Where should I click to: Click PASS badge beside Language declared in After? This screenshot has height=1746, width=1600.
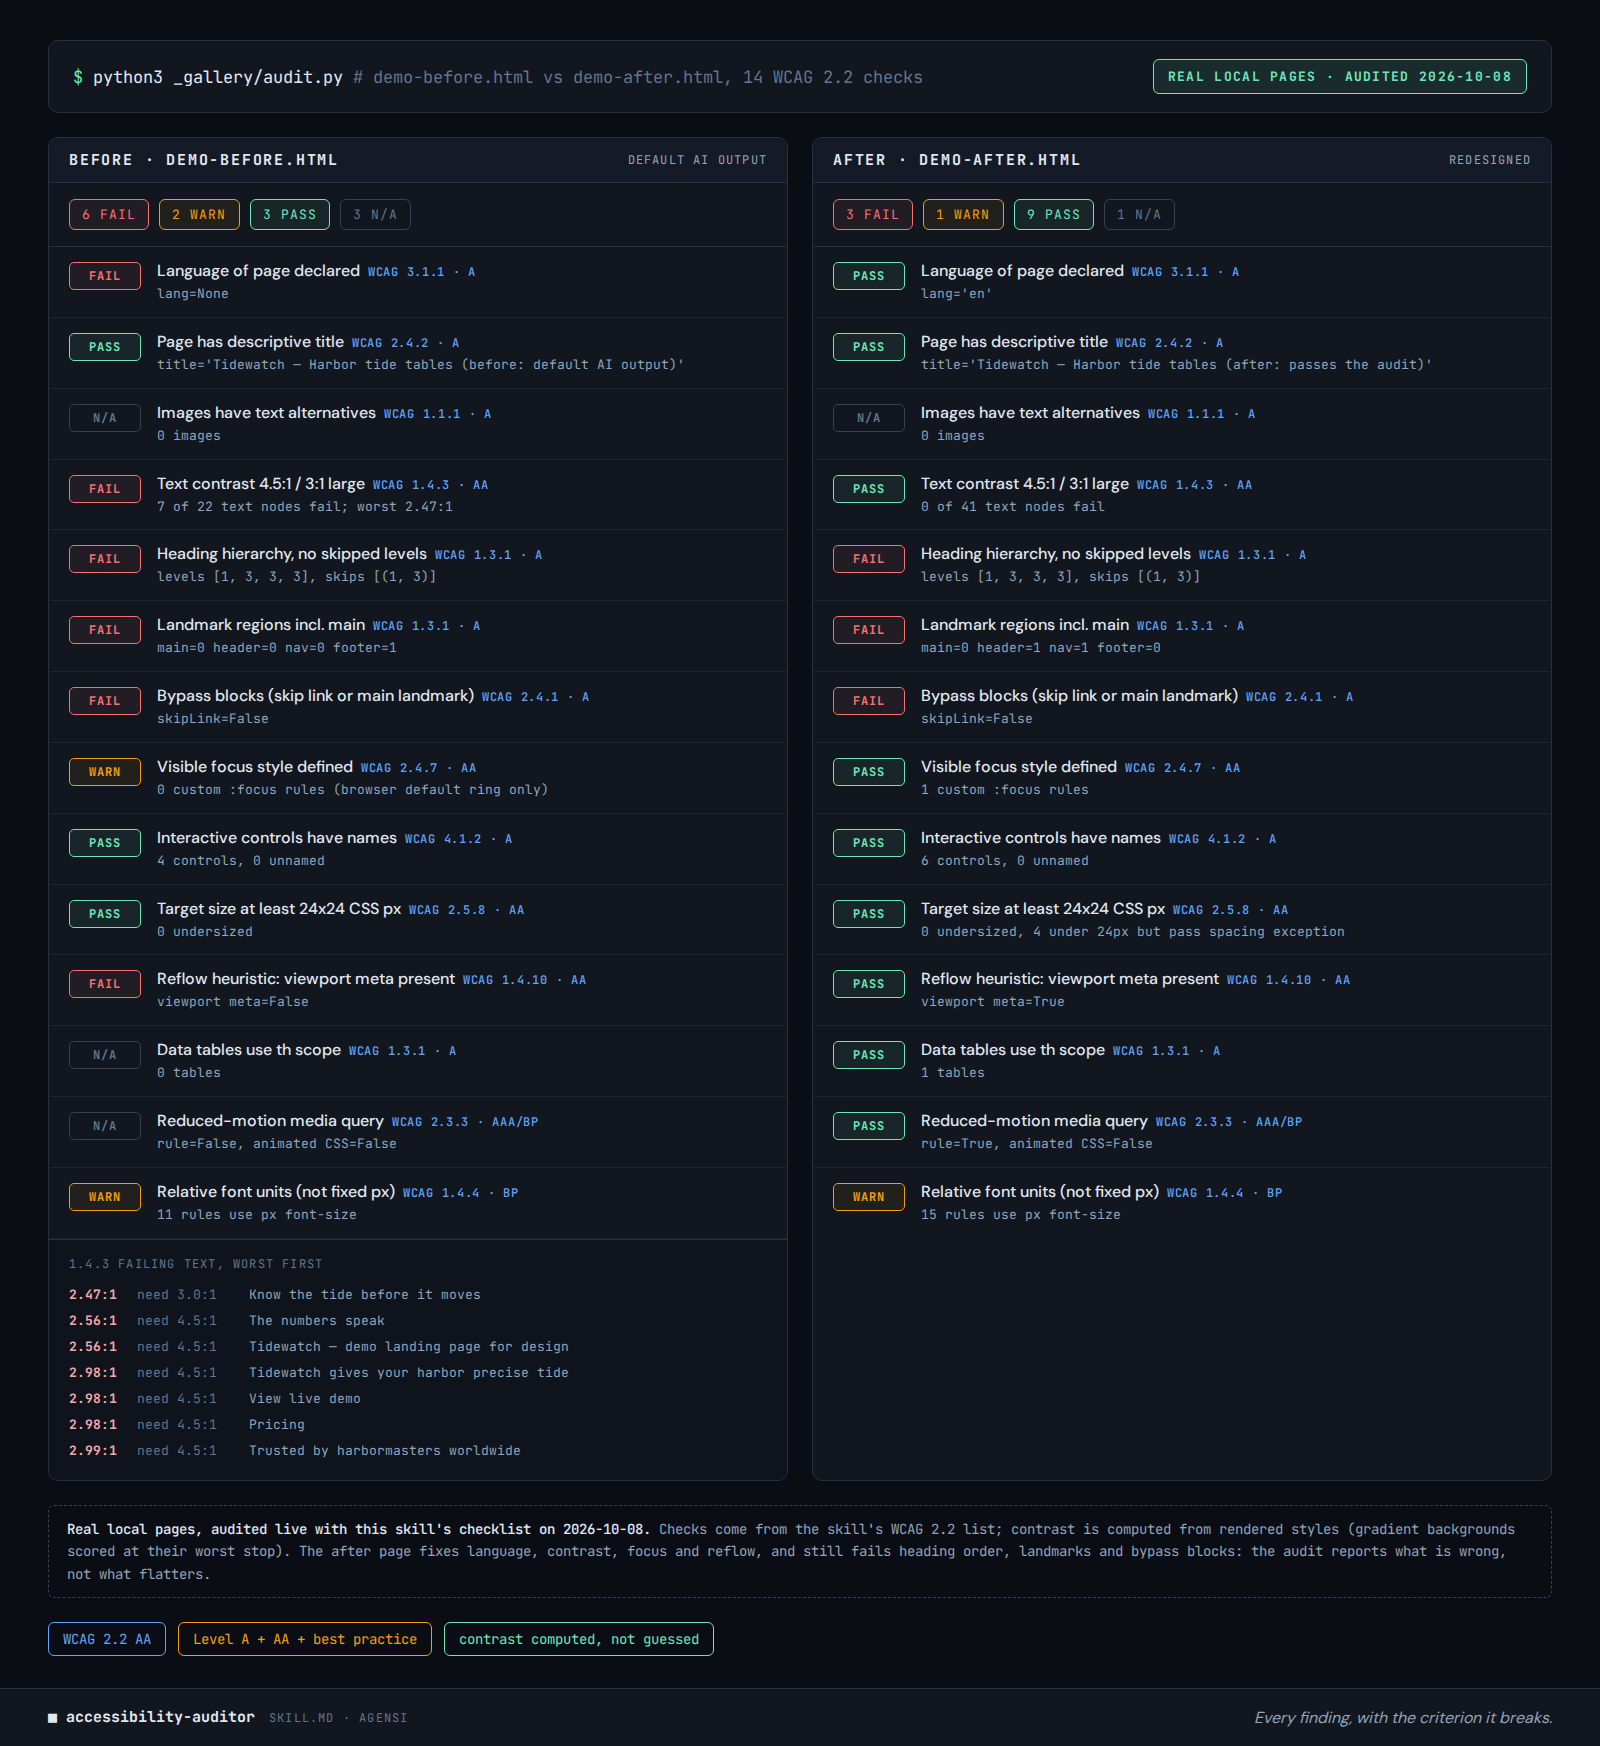pos(869,276)
